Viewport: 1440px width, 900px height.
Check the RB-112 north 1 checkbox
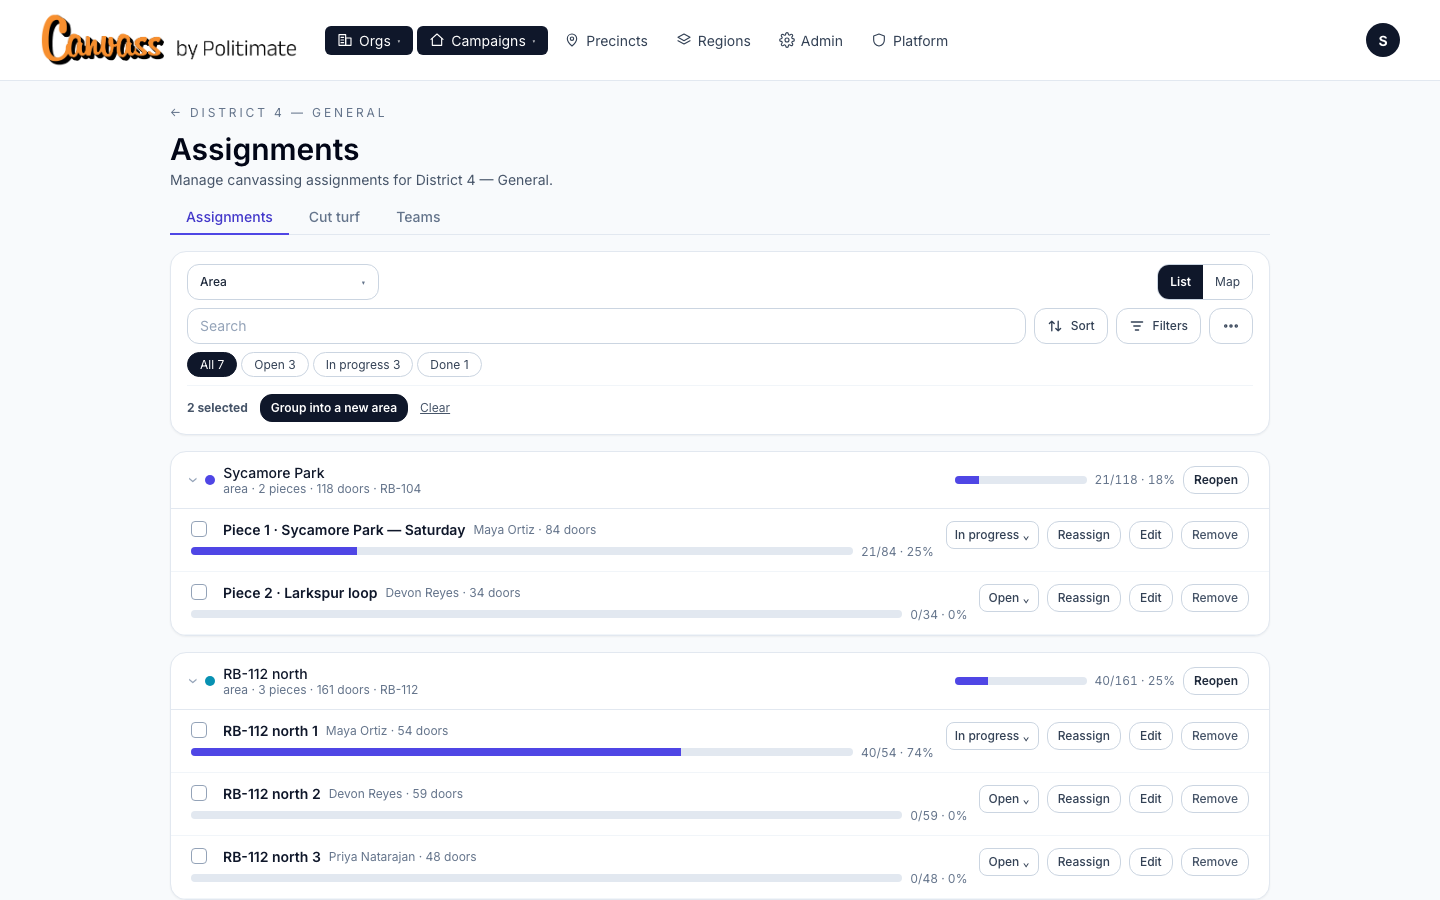coord(199,730)
